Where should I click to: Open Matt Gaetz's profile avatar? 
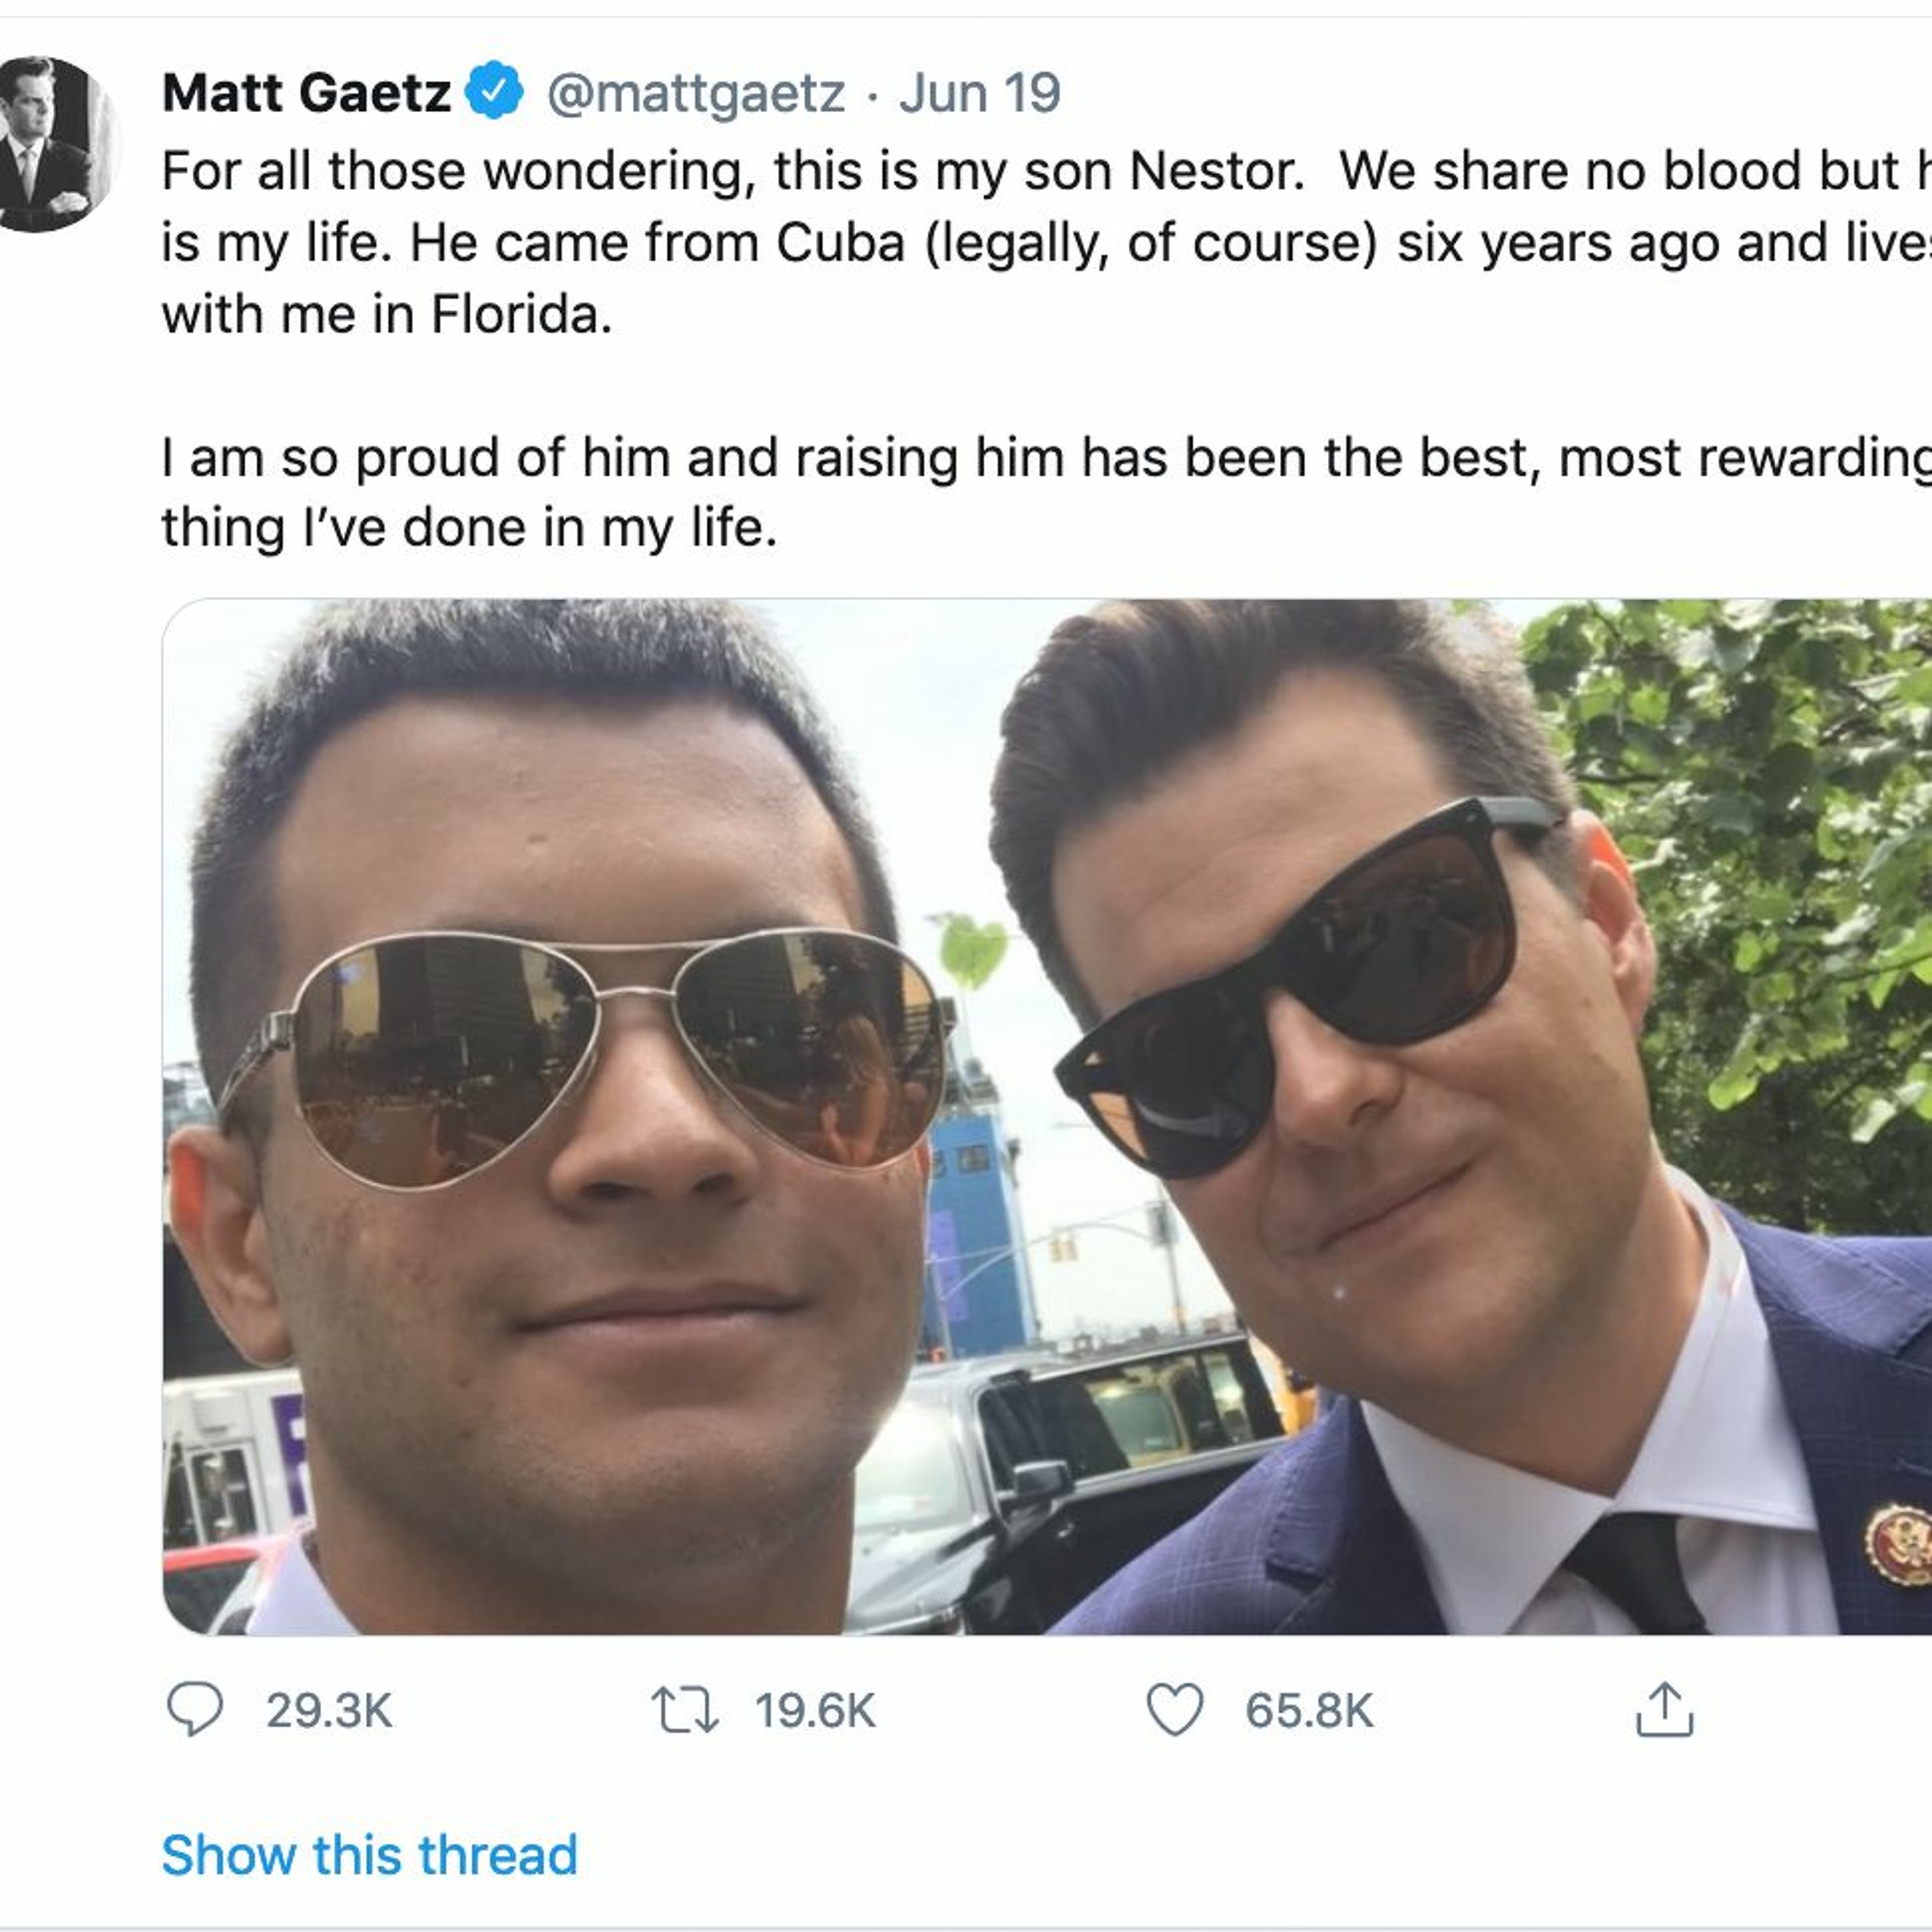click(55, 144)
